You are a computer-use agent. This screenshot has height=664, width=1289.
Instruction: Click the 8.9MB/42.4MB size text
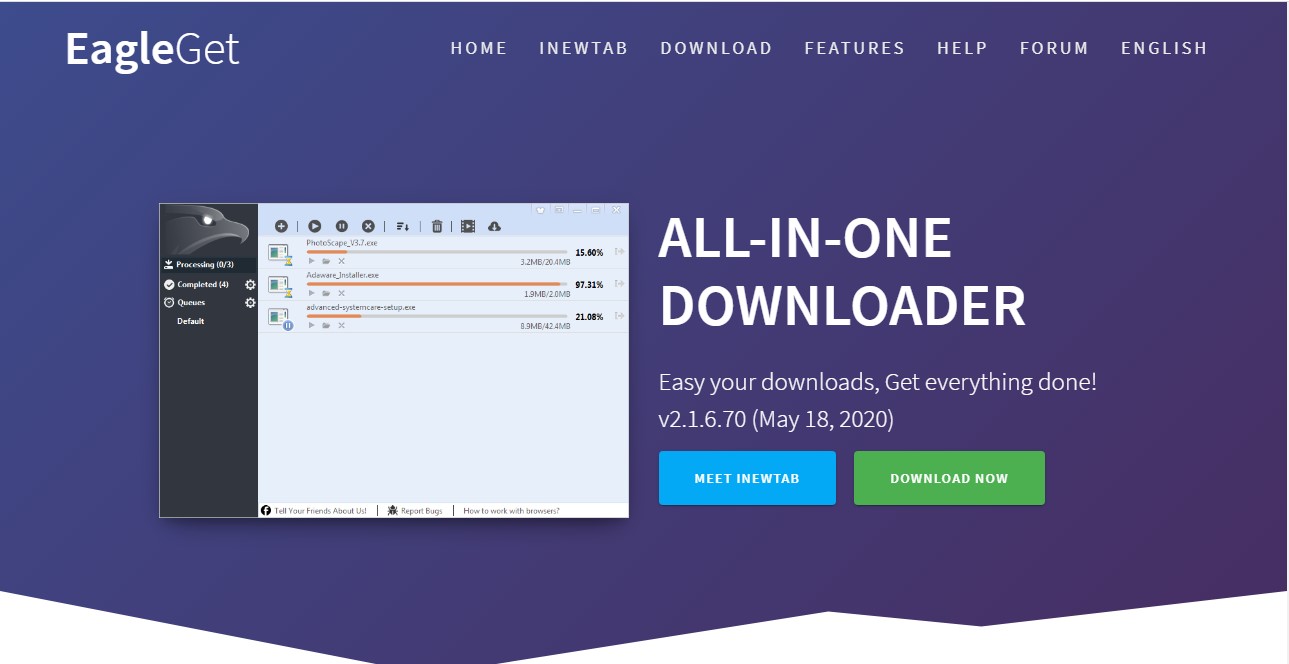tap(545, 326)
